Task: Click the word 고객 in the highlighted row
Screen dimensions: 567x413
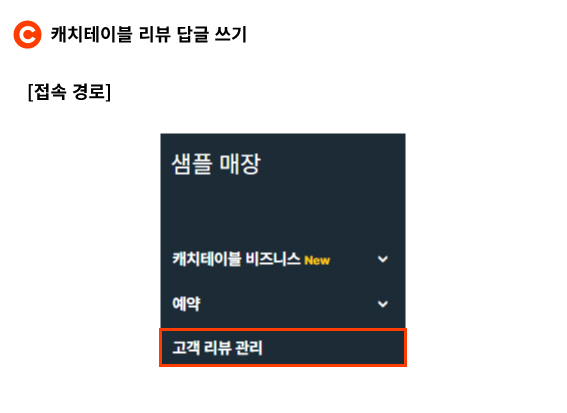Action: coord(186,348)
